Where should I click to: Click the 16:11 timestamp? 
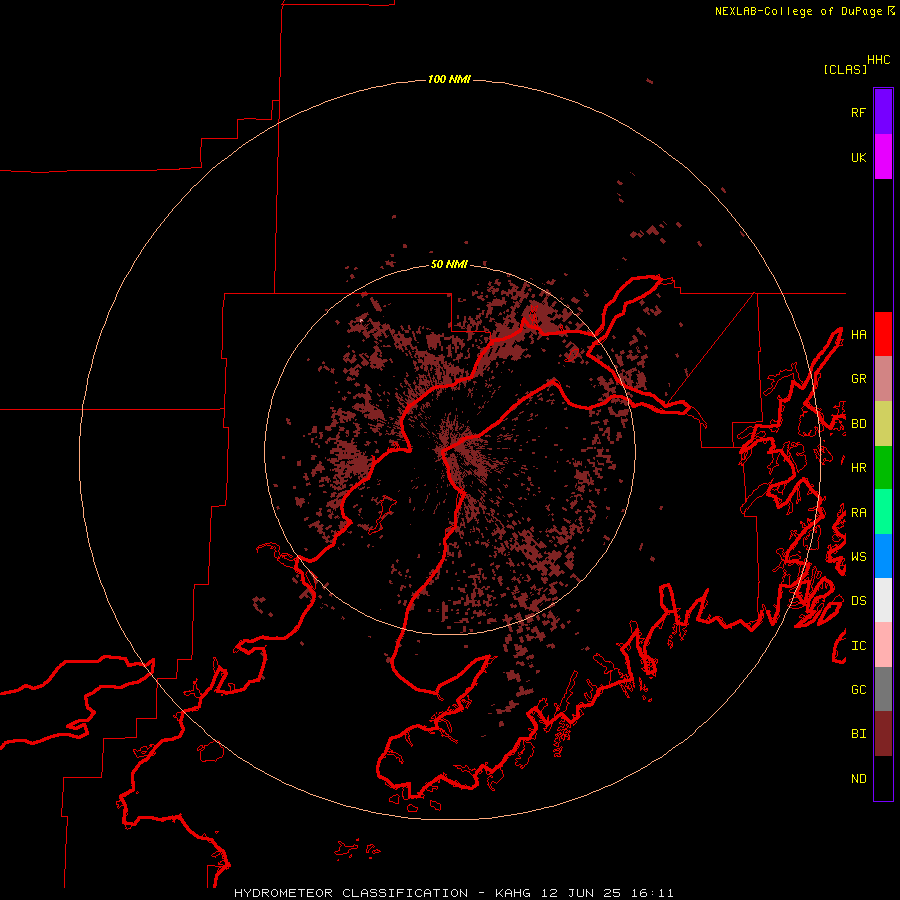click(653, 893)
